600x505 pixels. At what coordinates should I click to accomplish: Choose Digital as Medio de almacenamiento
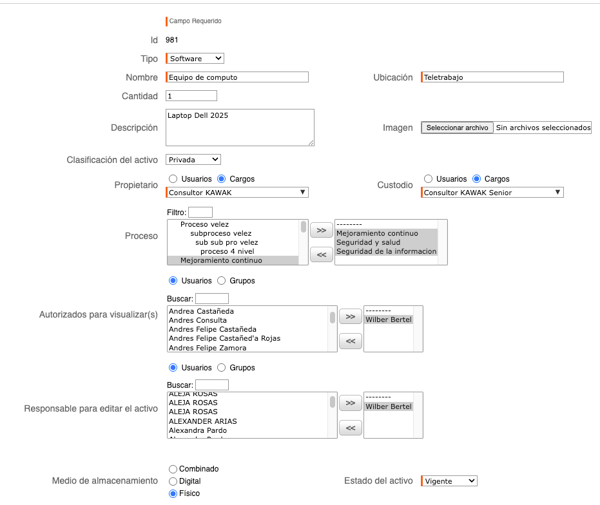coord(173,481)
